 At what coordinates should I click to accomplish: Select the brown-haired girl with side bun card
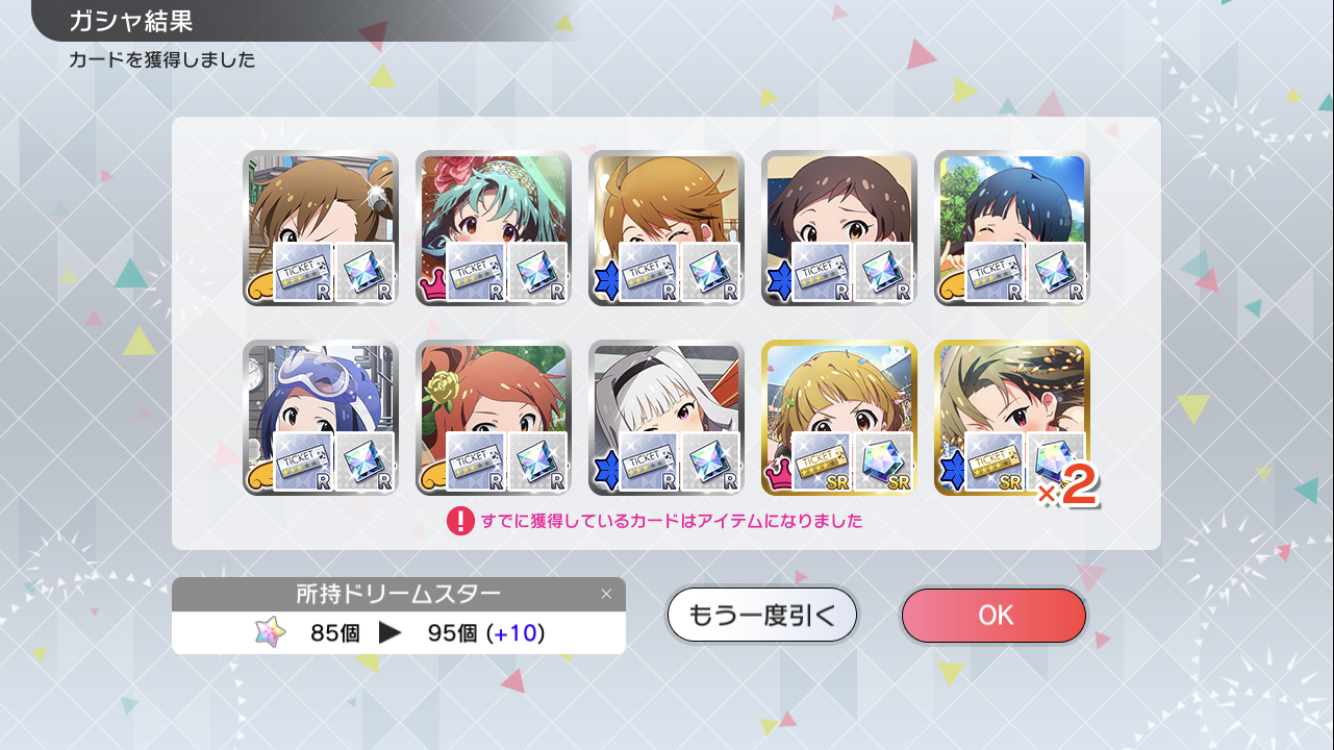click(x=320, y=228)
